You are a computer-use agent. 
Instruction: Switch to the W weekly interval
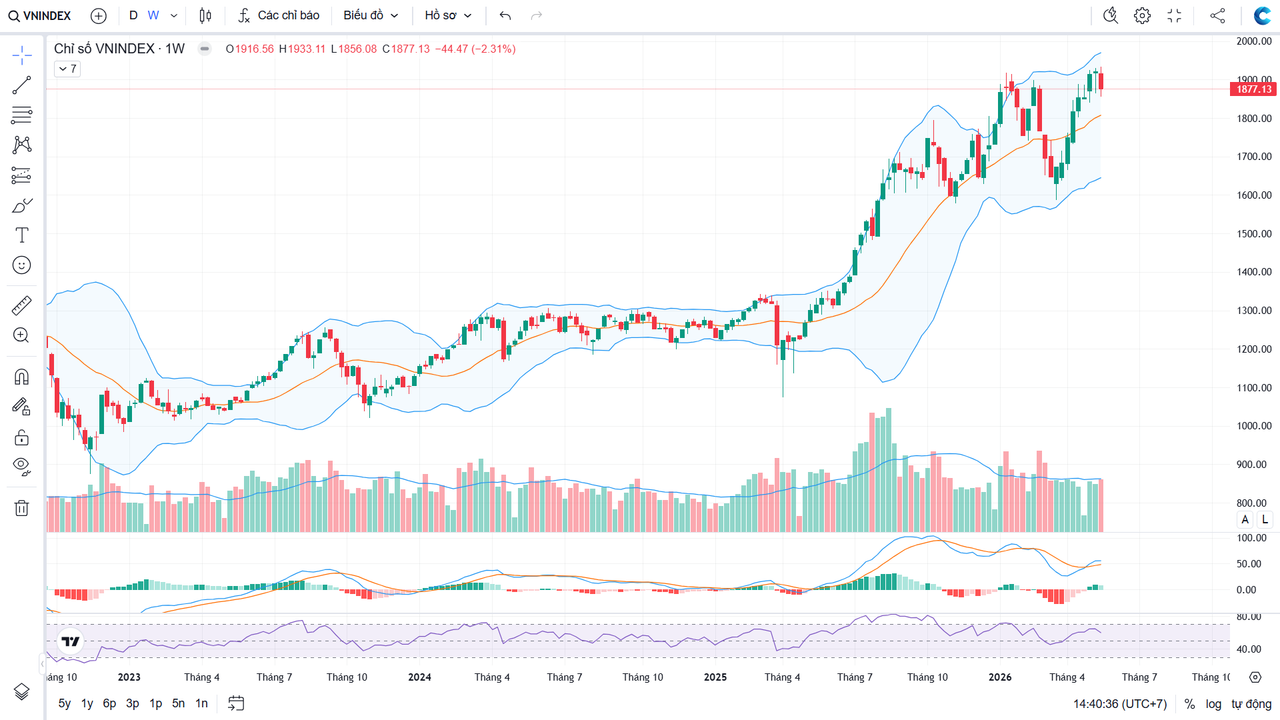153,16
